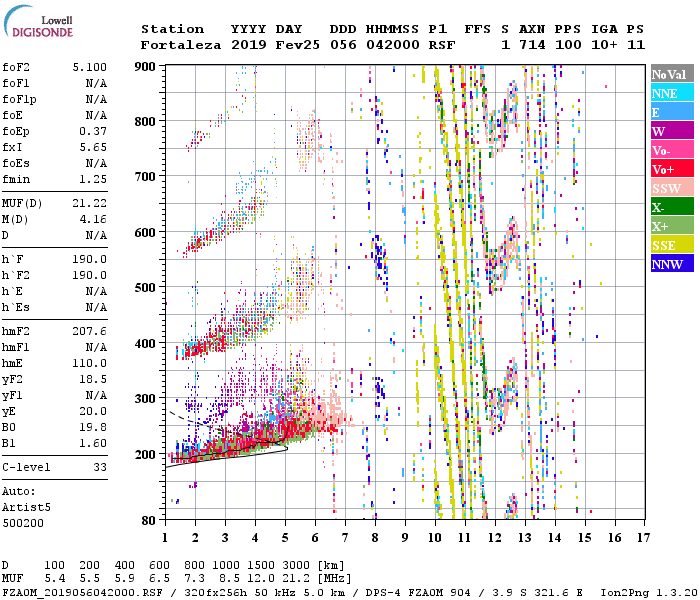The width and height of the screenshot is (700, 600).
Task: Select the Vo- pink legend swatch
Action: pos(672,150)
